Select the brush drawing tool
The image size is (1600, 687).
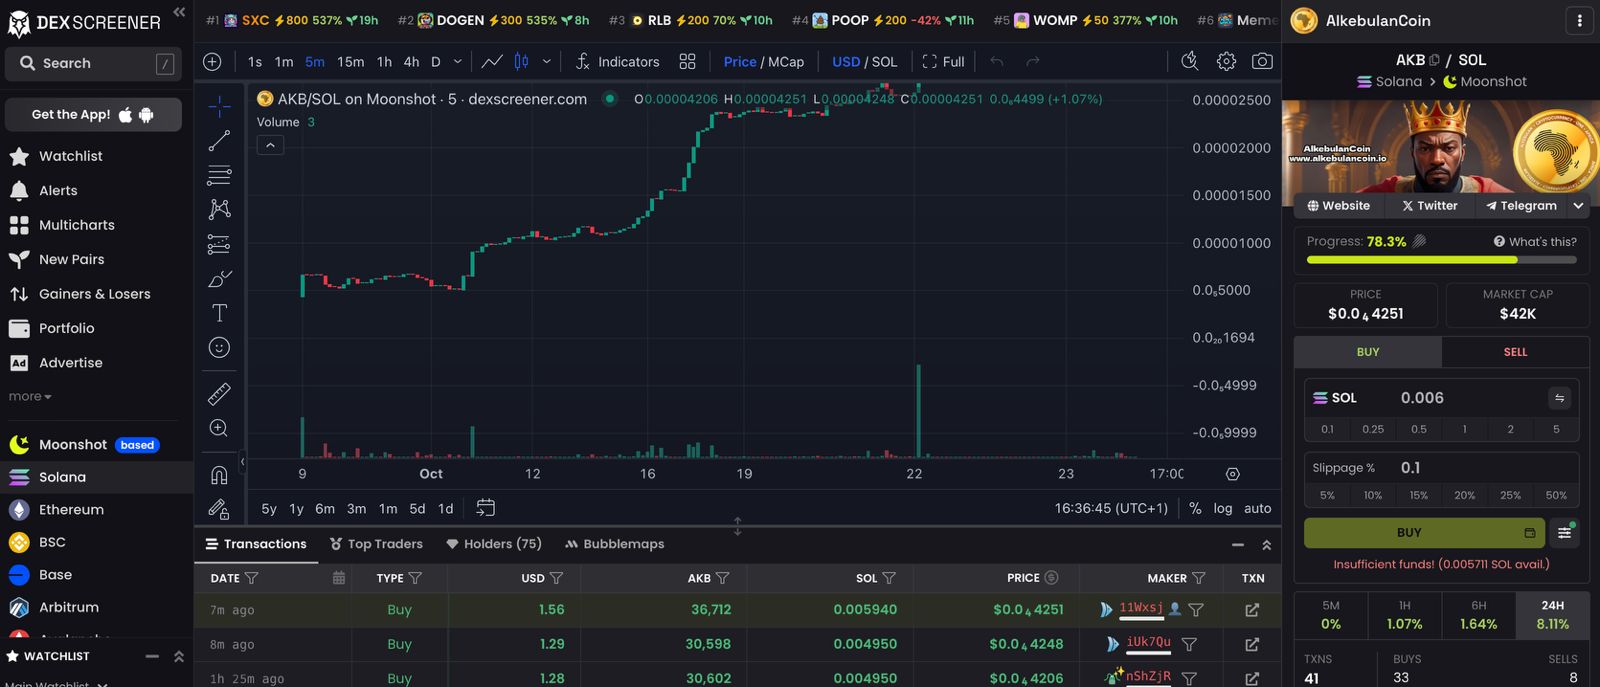219,279
